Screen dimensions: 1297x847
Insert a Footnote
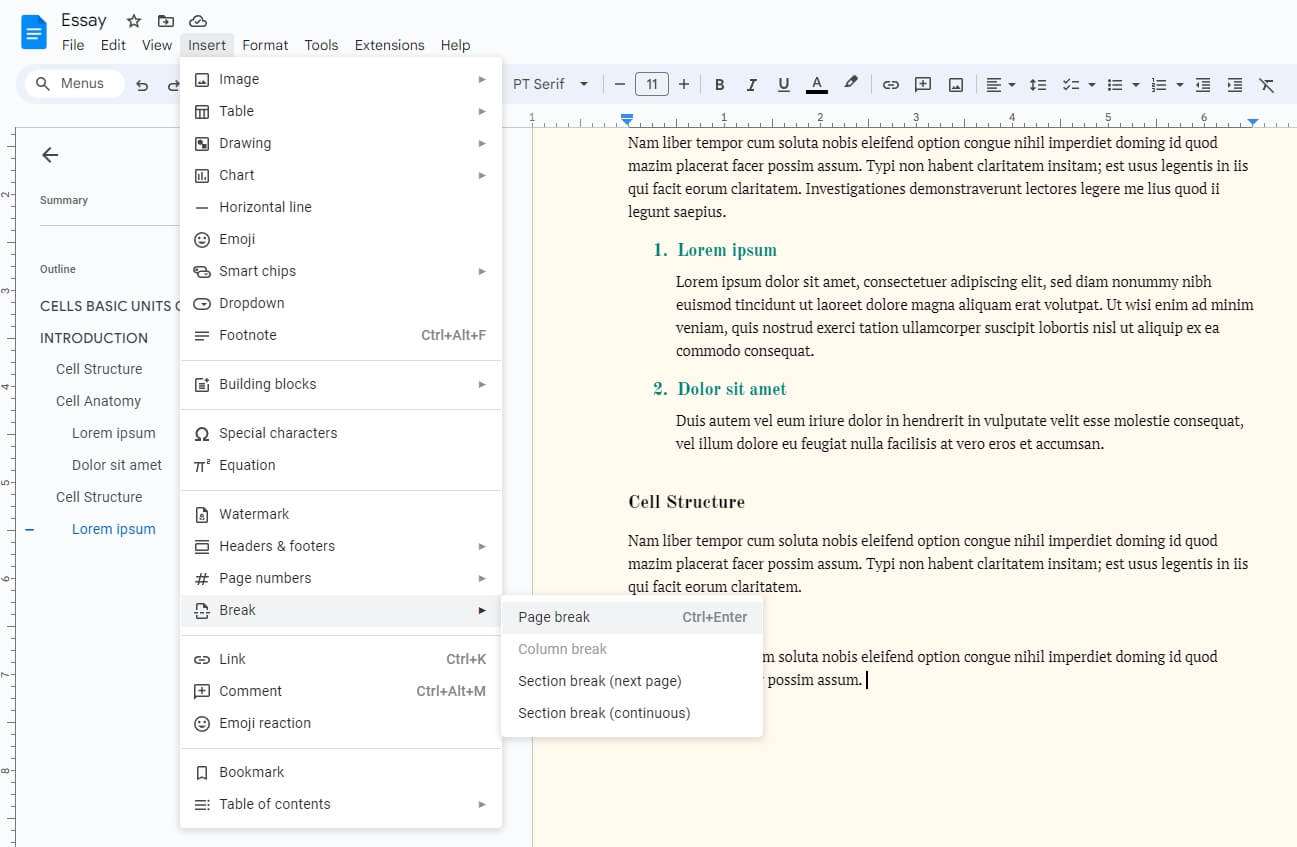click(340, 335)
